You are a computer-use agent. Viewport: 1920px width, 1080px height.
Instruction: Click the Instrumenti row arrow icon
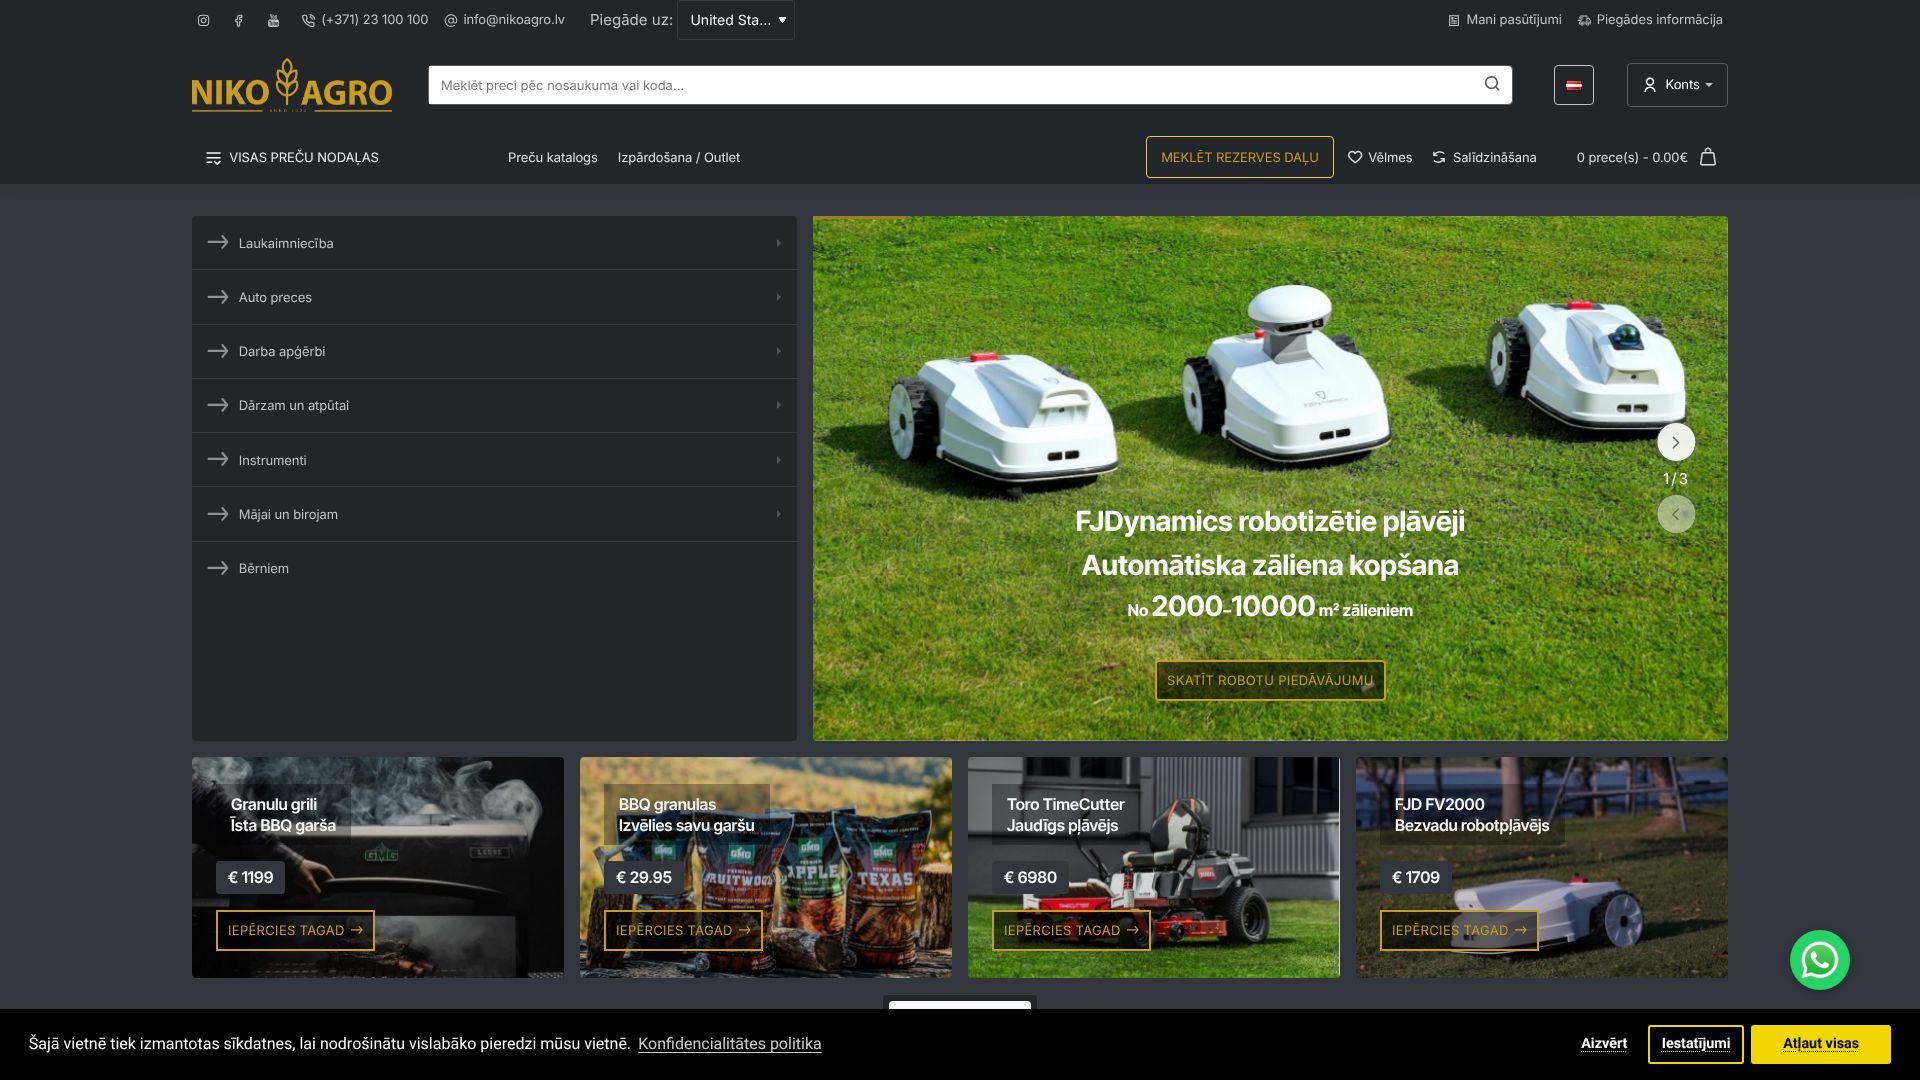(x=218, y=459)
